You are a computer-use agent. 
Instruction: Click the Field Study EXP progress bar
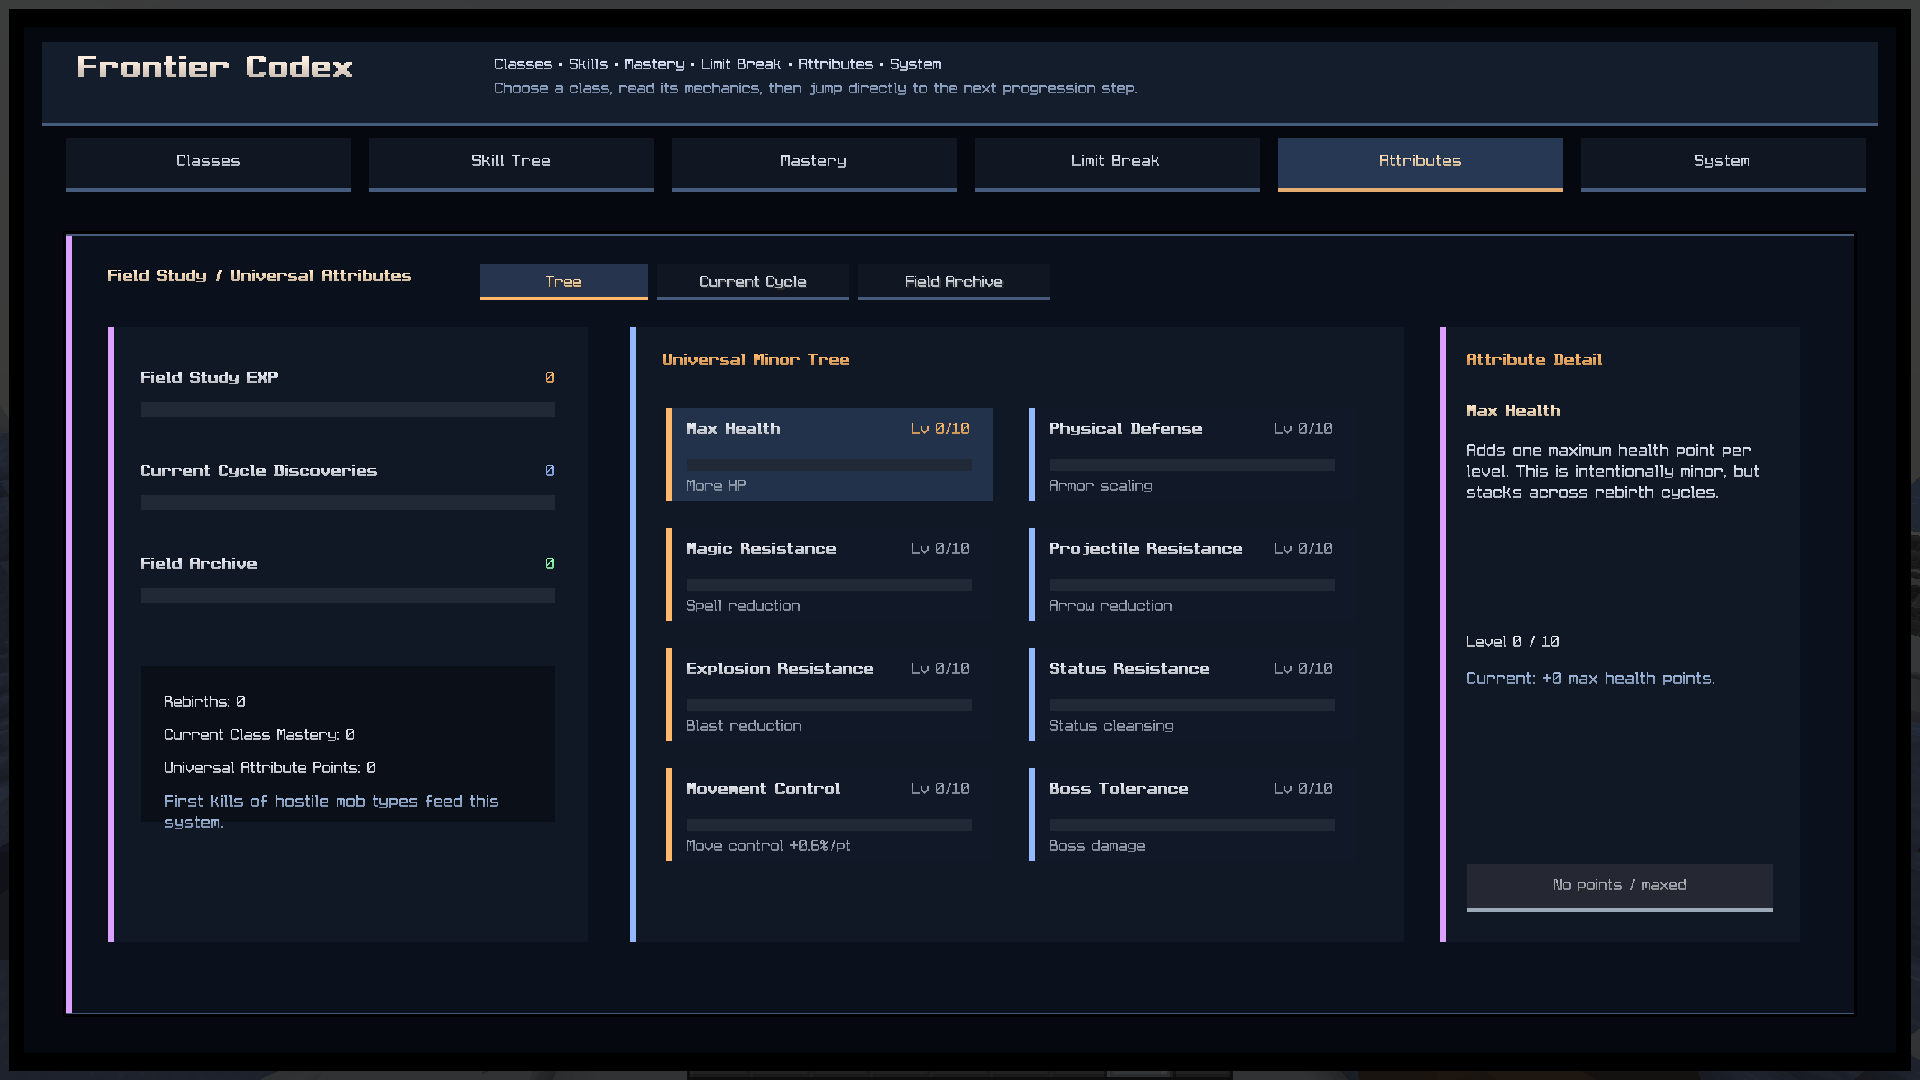[x=347, y=409]
